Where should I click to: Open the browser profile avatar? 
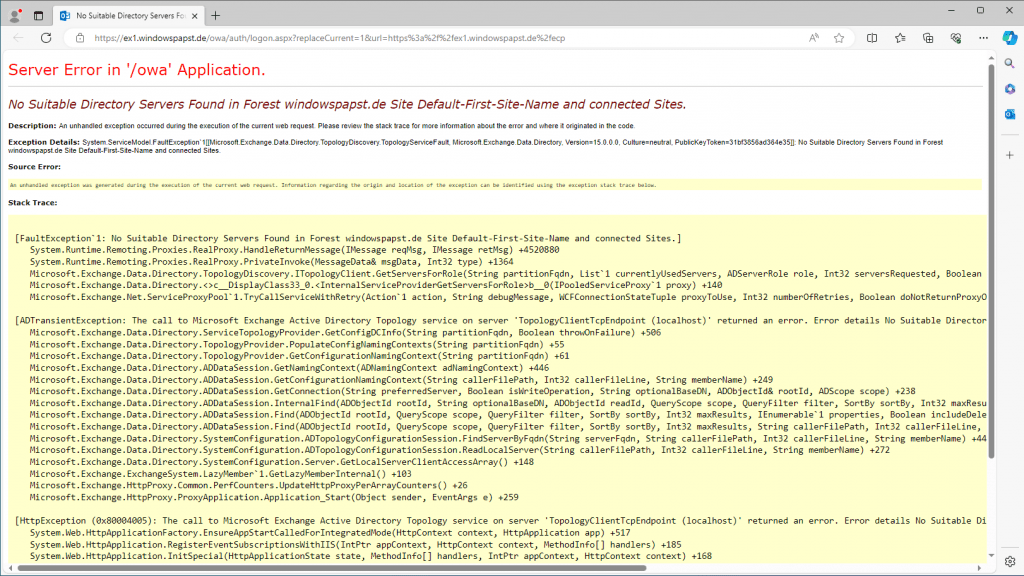[12, 16]
